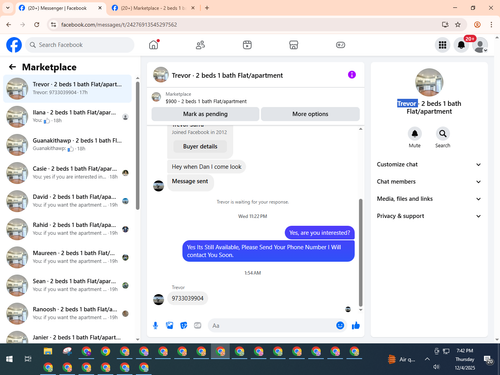Open the Reels video icon in navigation
Image resolution: width=500 pixels, height=375 pixels.
click(x=247, y=45)
